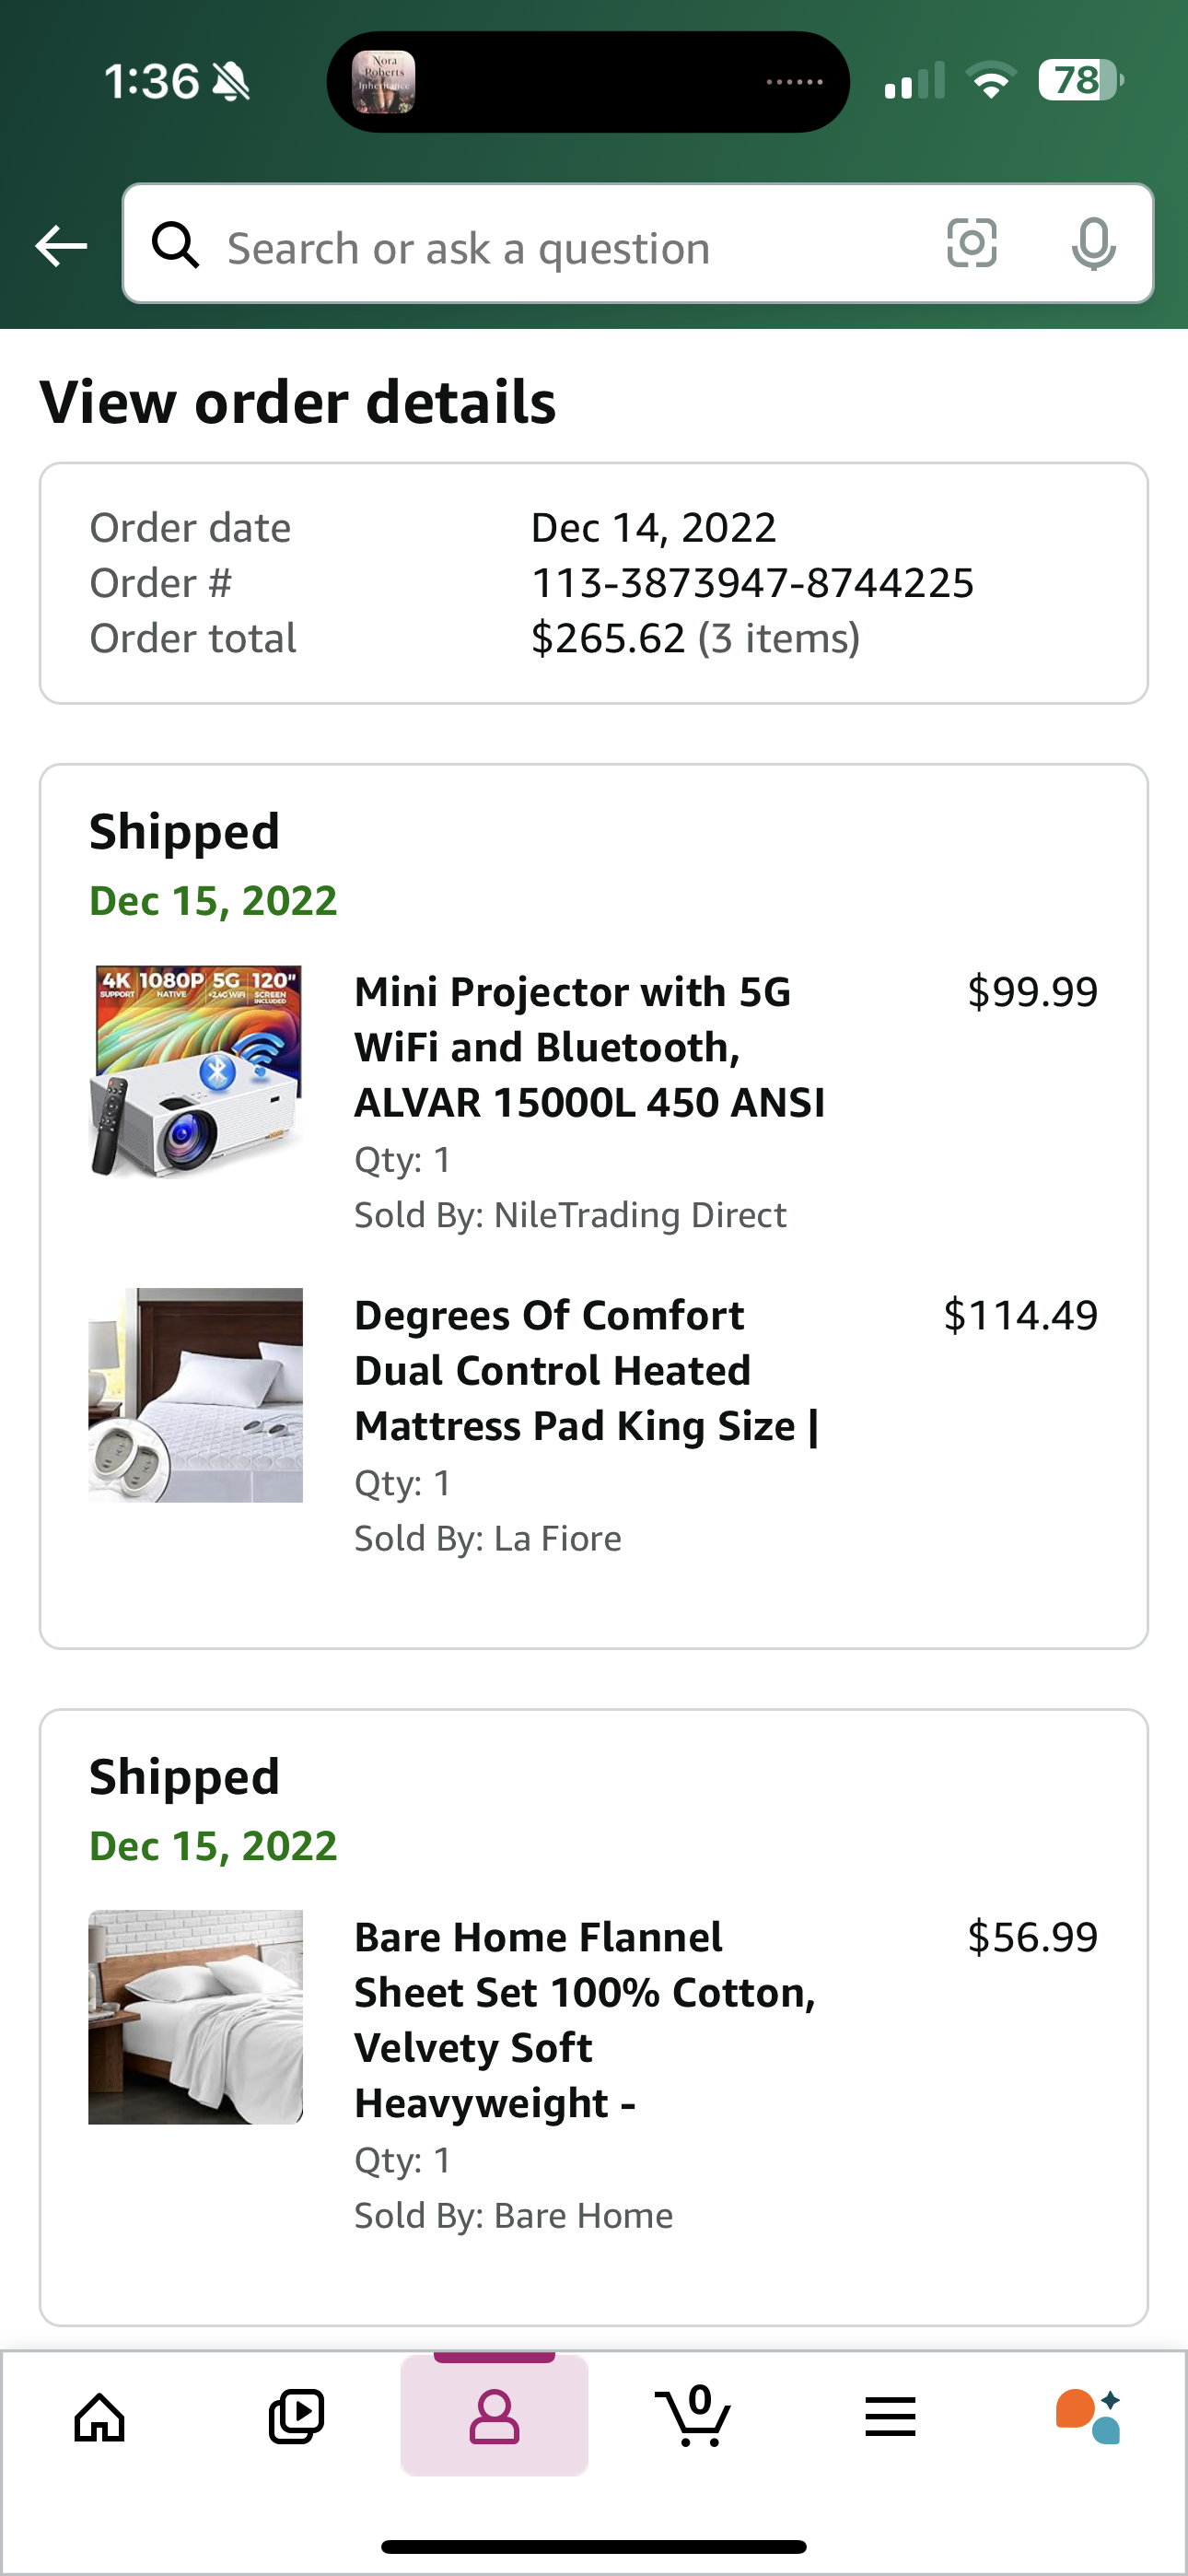Tap magnifying glass search icon
Image resolution: width=1188 pixels, height=2576 pixels.
coord(175,244)
